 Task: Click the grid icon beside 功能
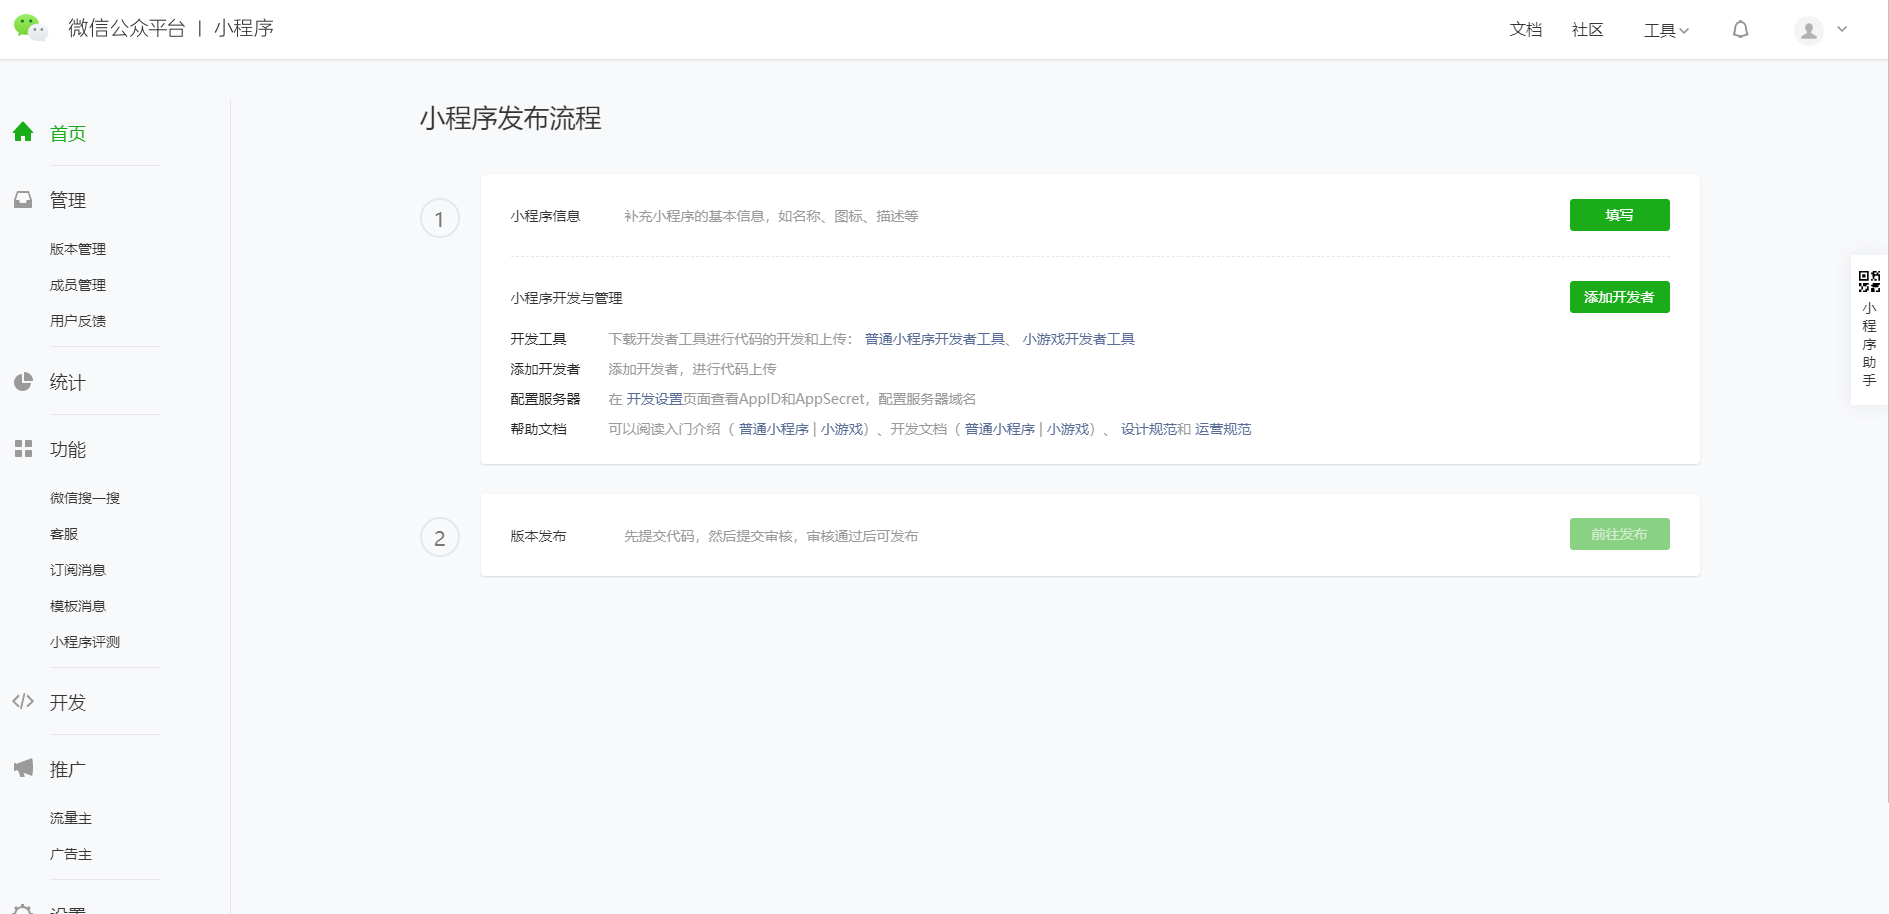click(23, 449)
